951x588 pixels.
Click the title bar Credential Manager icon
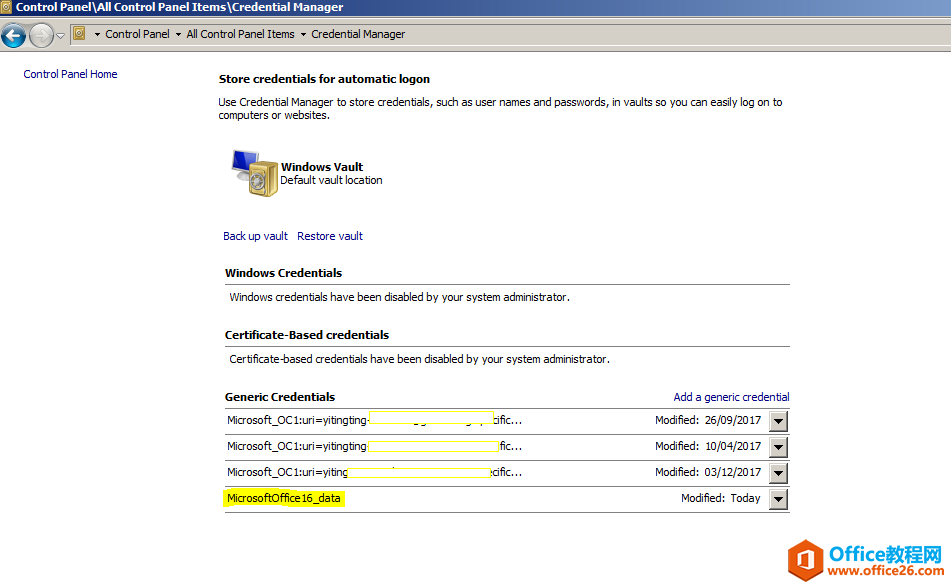tap(7, 7)
